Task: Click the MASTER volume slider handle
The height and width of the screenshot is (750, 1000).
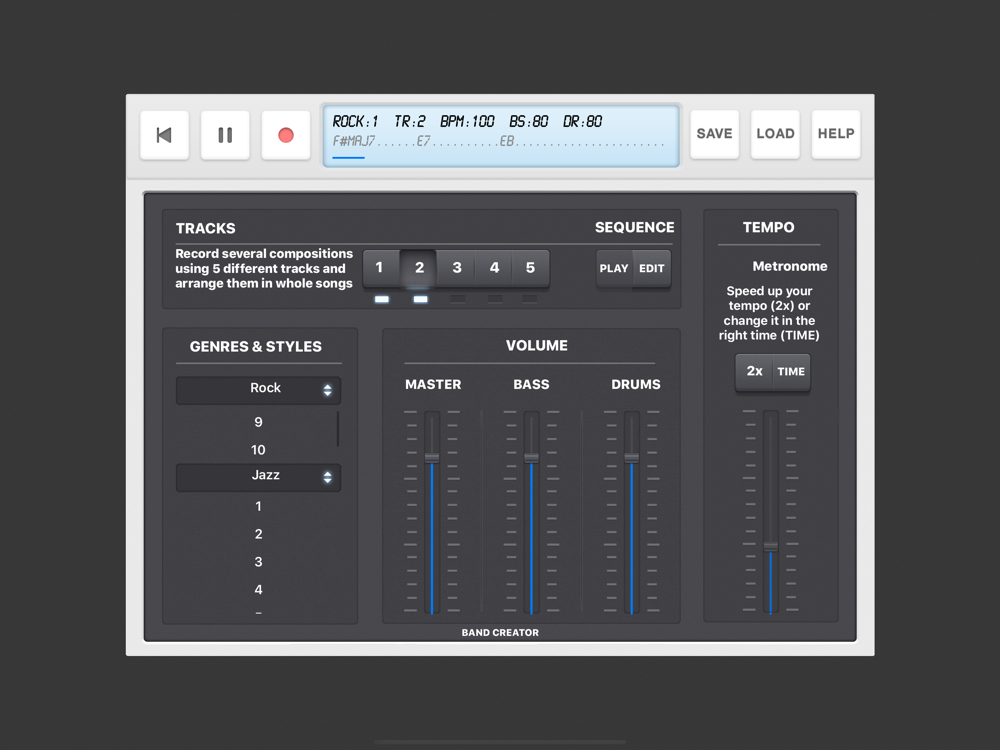Action: (432, 457)
